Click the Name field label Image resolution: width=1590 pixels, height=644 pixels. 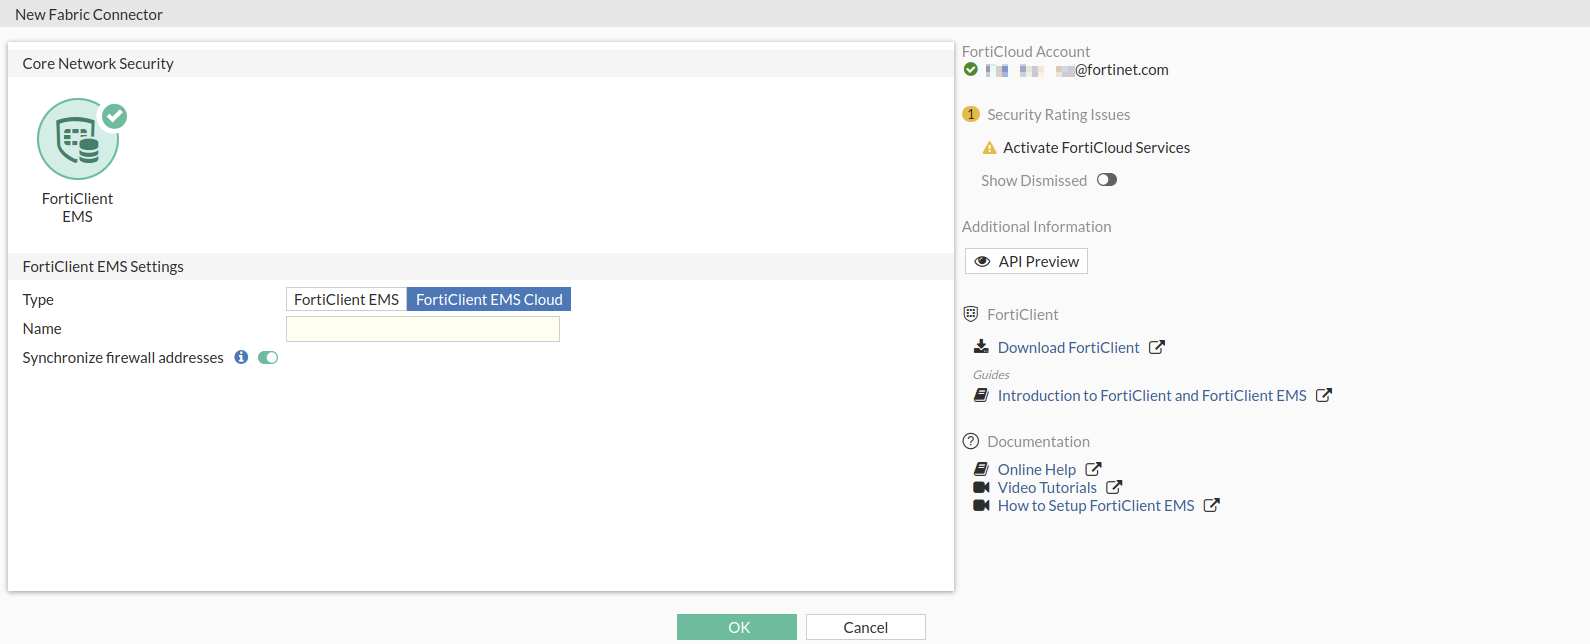pyautogui.click(x=42, y=329)
